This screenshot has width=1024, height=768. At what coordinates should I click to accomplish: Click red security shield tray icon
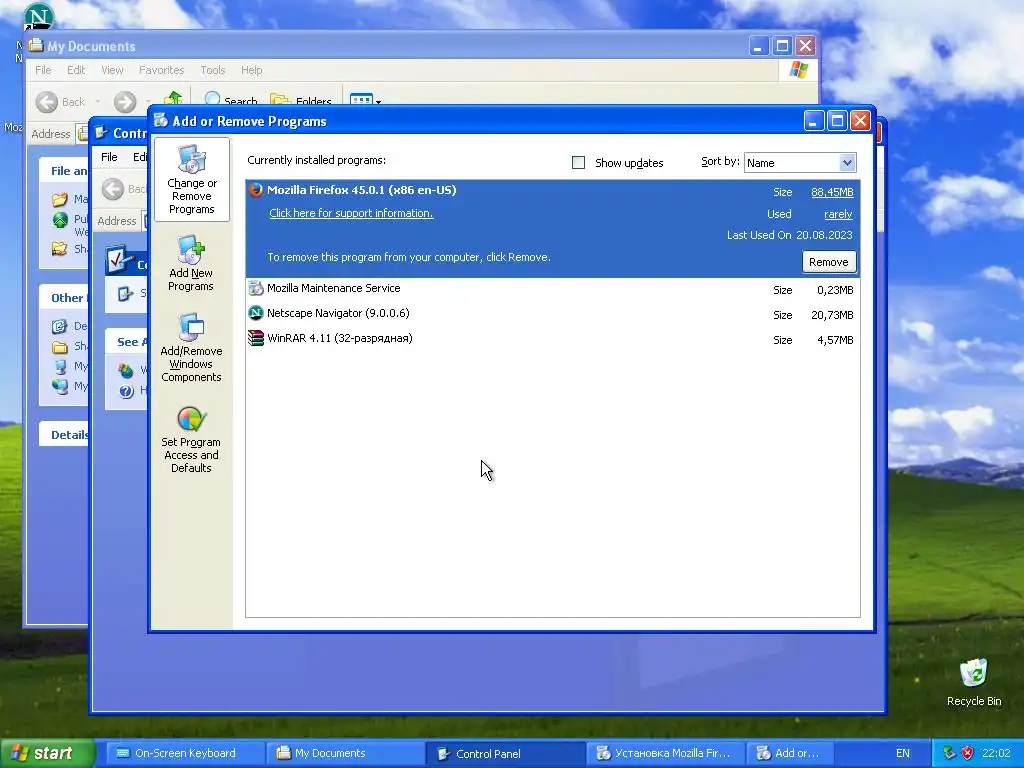click(x=967, y=753)
